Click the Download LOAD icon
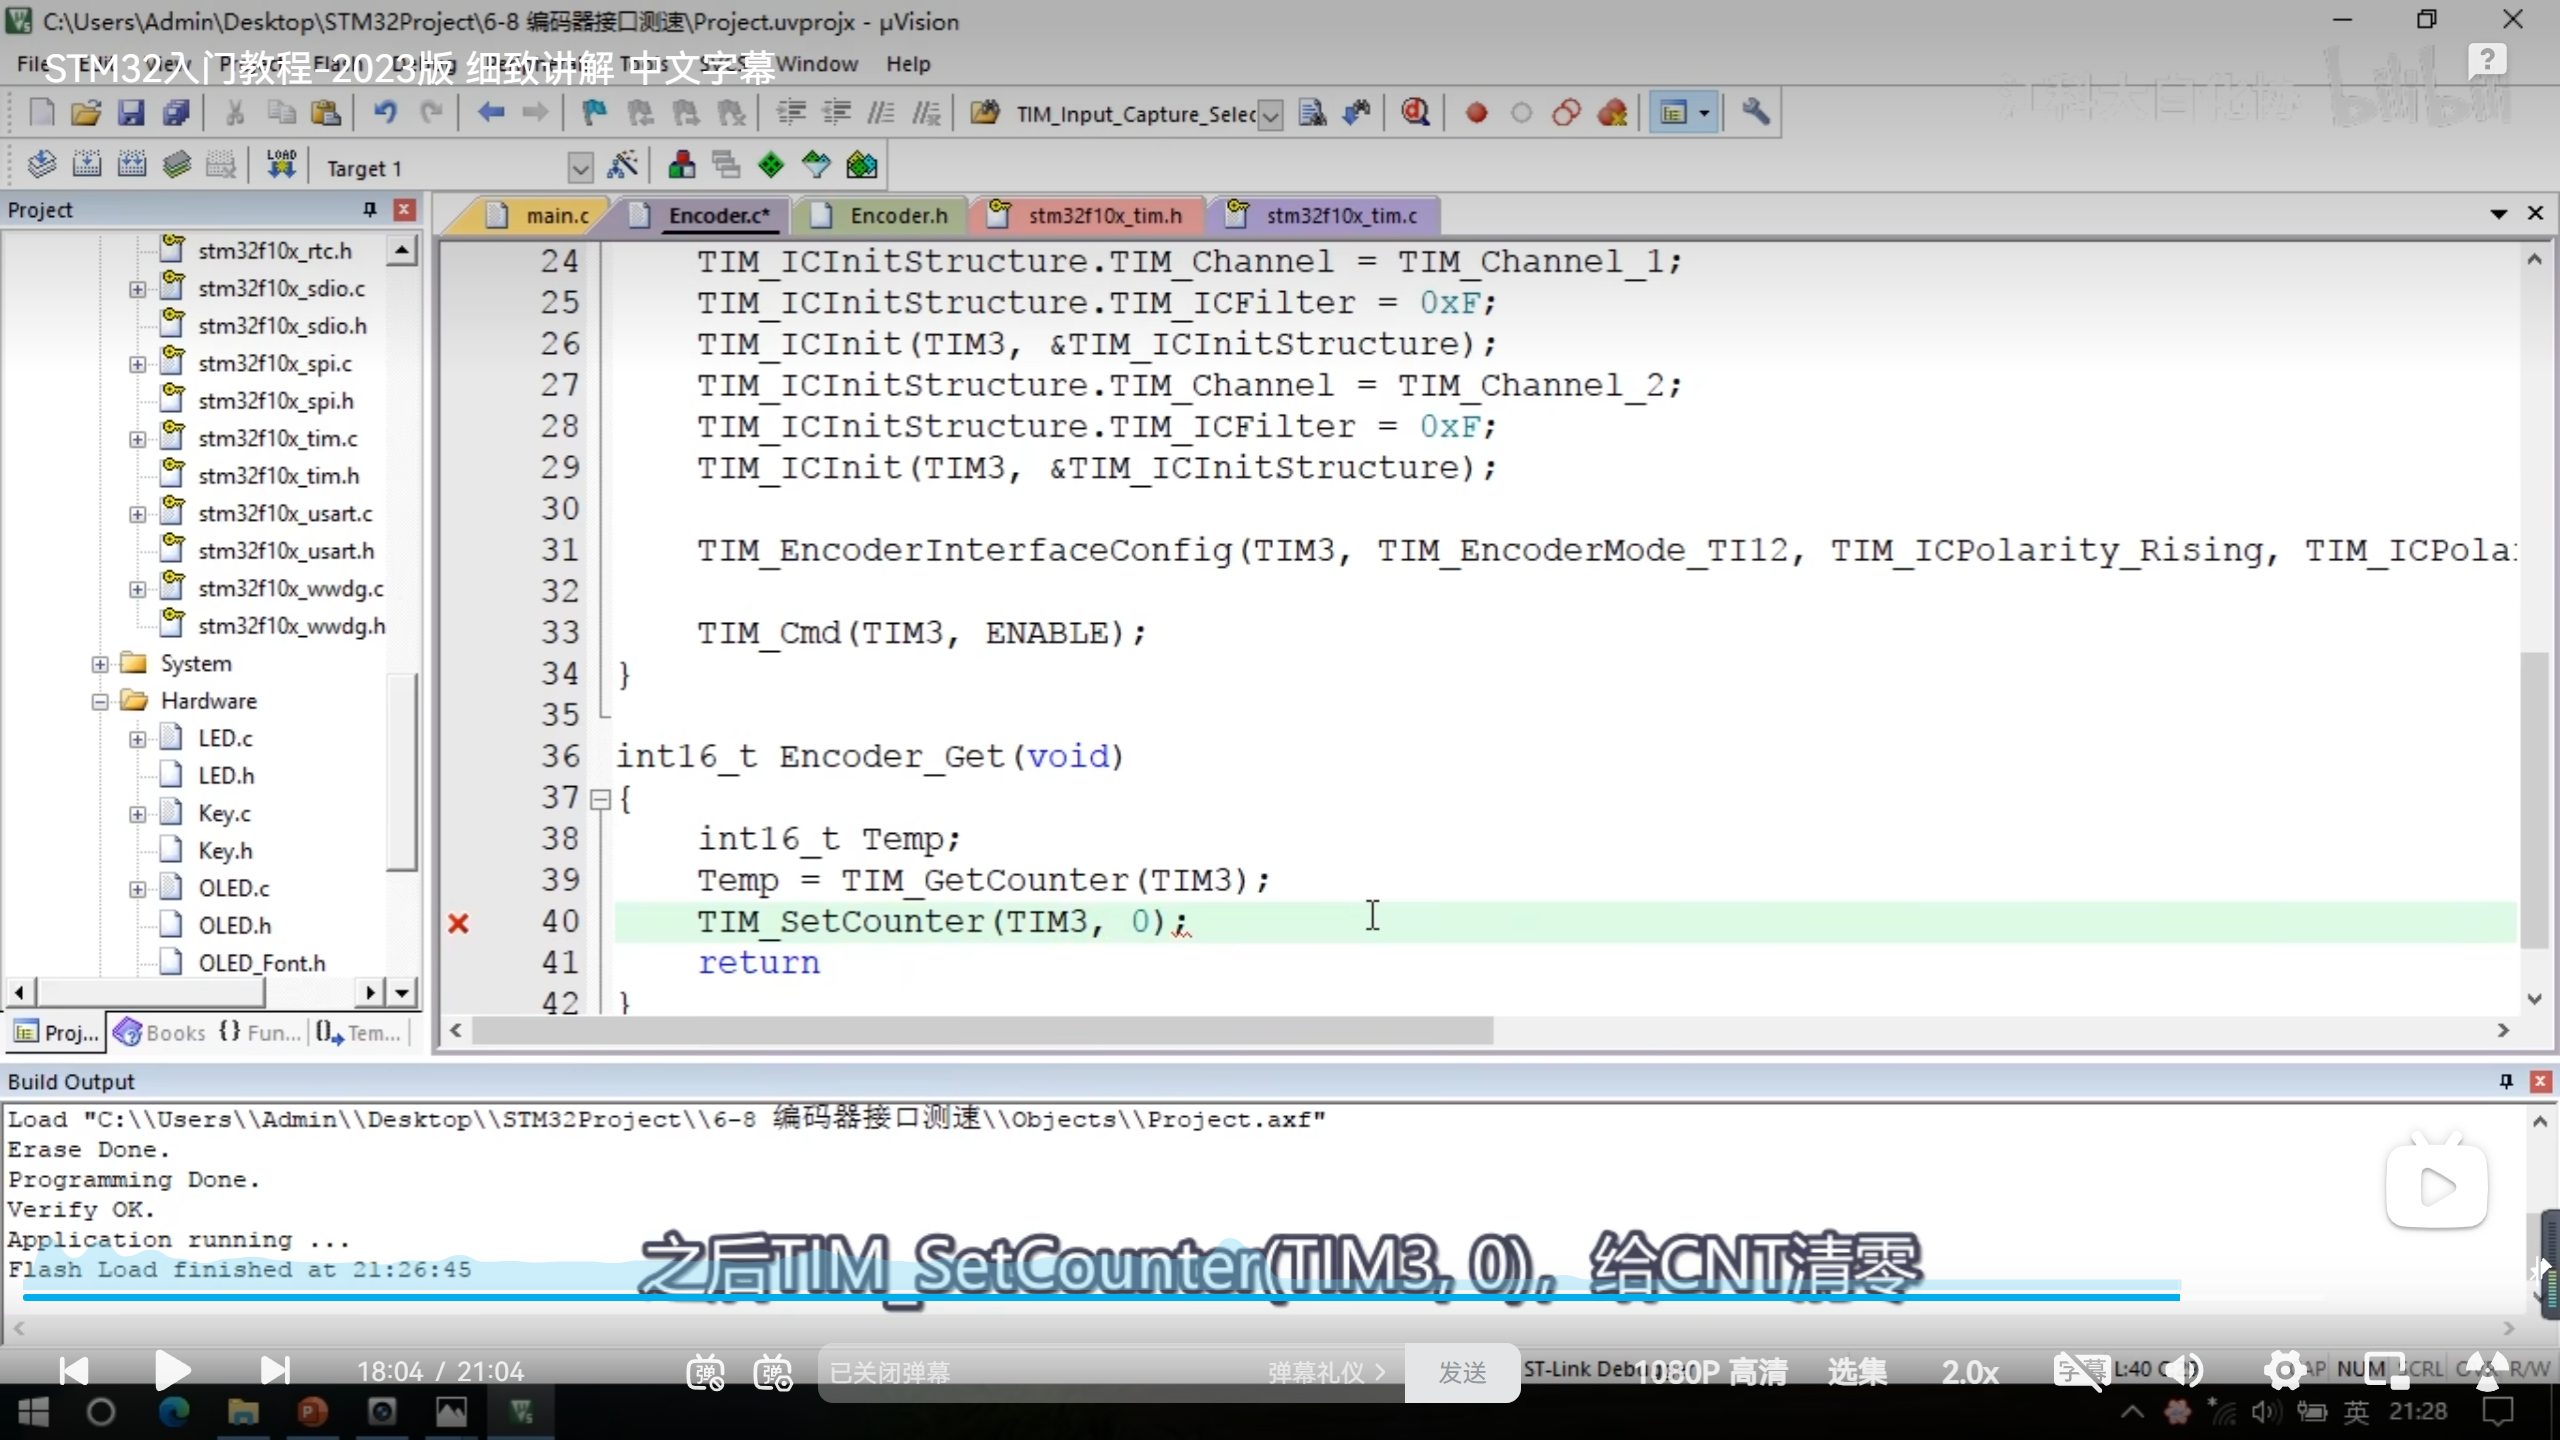This screenshot has width=2560, height=1440. 281,165
